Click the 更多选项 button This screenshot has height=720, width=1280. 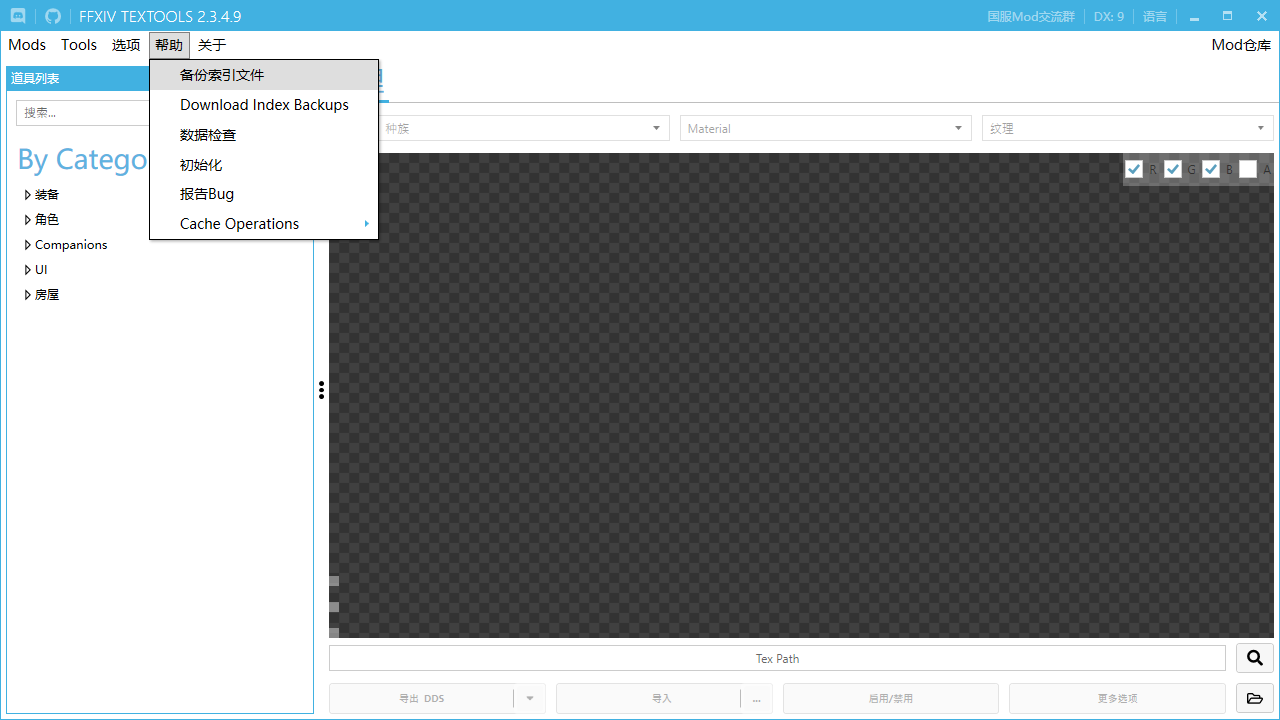[x=1117, y=698]
